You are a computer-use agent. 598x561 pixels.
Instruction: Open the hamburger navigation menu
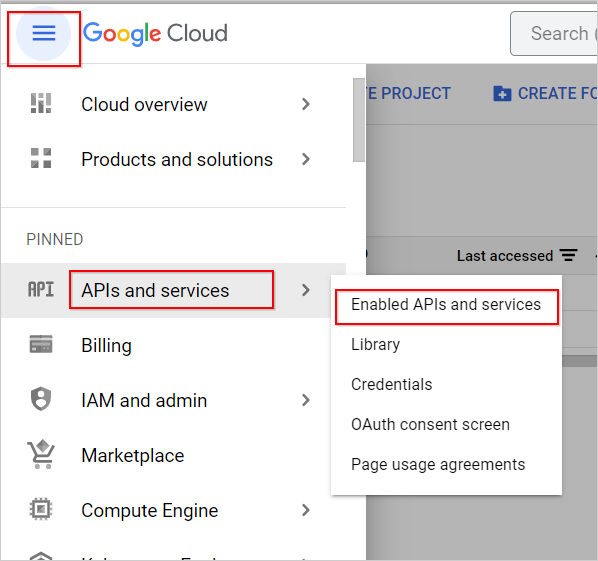tap(43, 33)
